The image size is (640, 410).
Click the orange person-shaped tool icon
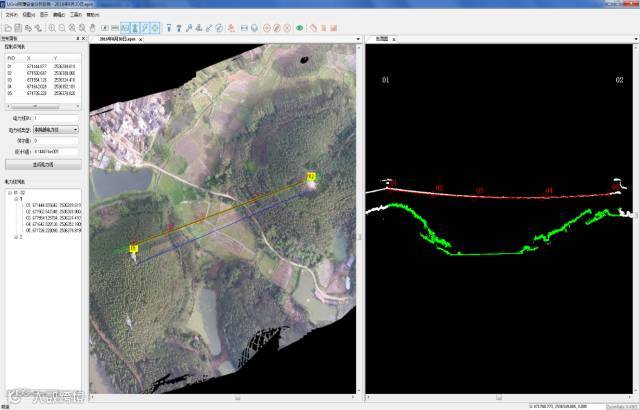pos(231,28)
